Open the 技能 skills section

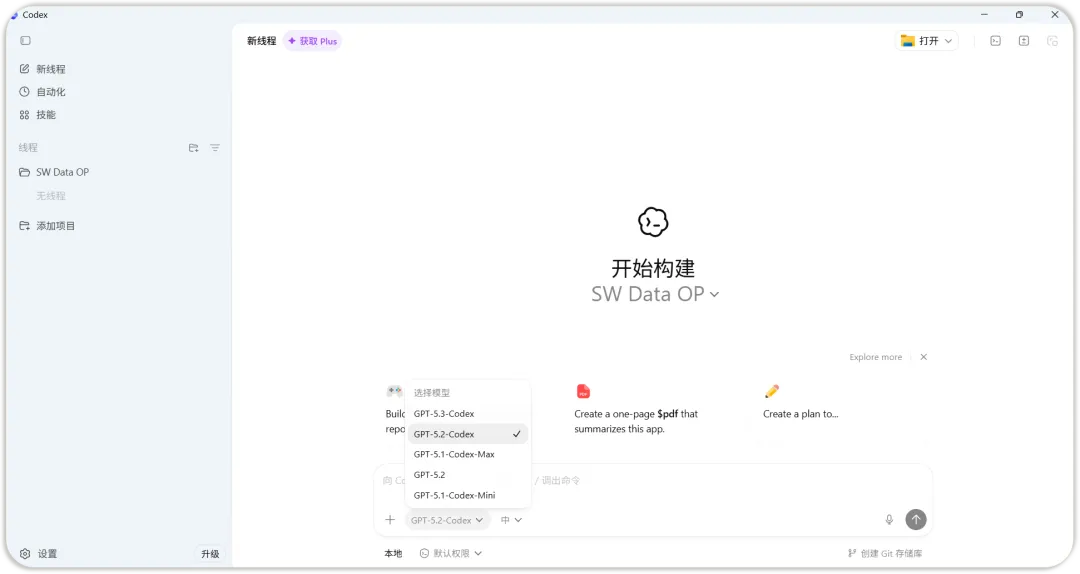[x=38, y=115]
